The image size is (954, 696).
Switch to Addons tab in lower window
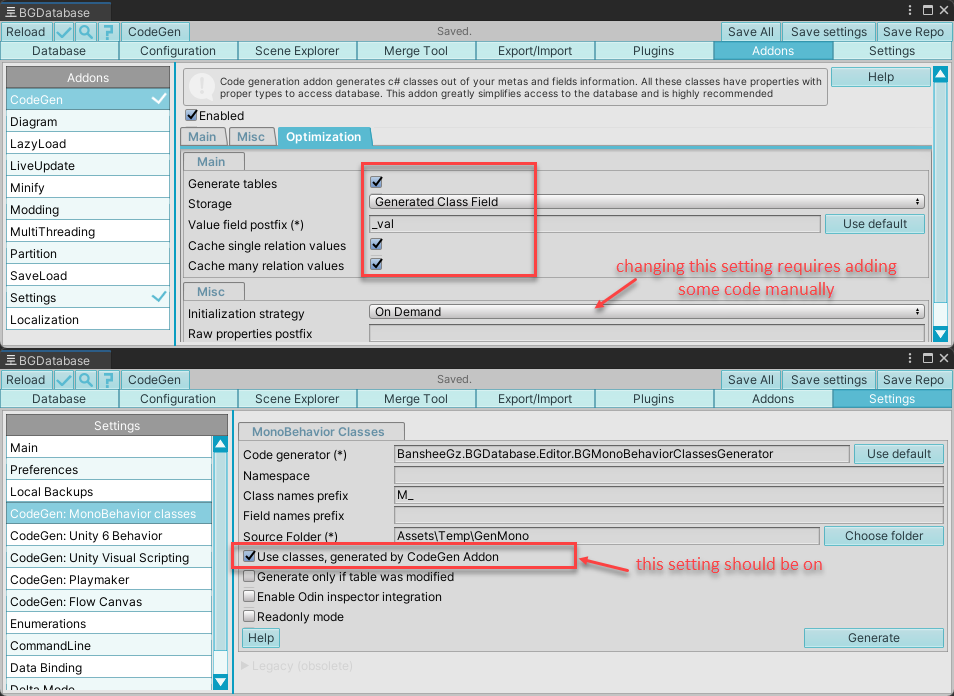(773, 399)
